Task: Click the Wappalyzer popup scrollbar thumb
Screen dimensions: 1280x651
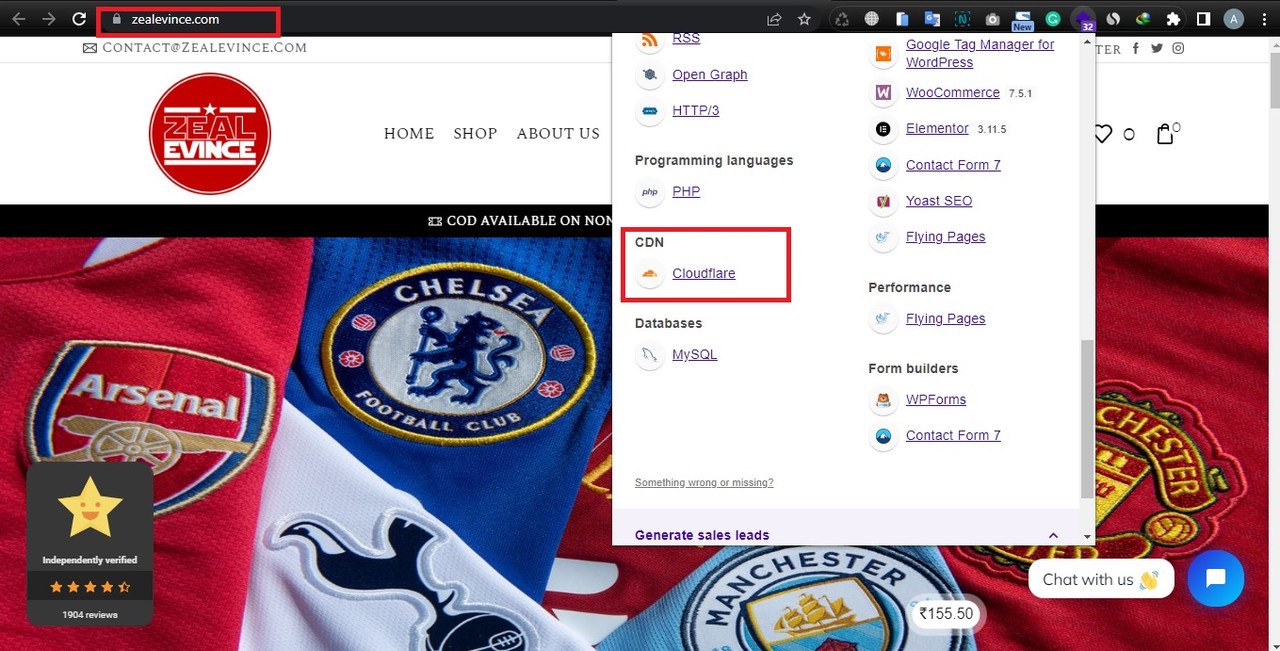Action: tap(1088, 419)
